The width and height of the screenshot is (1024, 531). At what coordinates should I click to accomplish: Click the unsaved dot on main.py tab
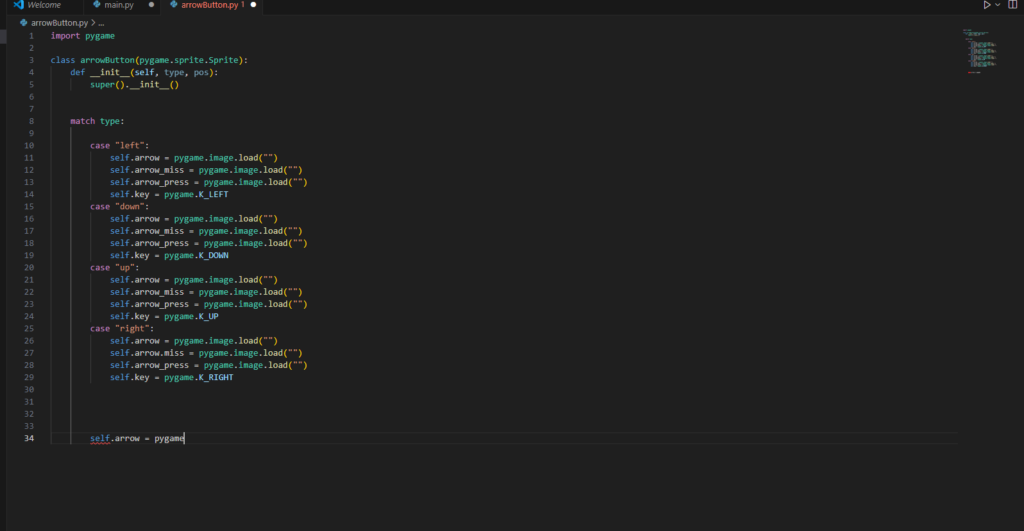[x=151, y=5]
